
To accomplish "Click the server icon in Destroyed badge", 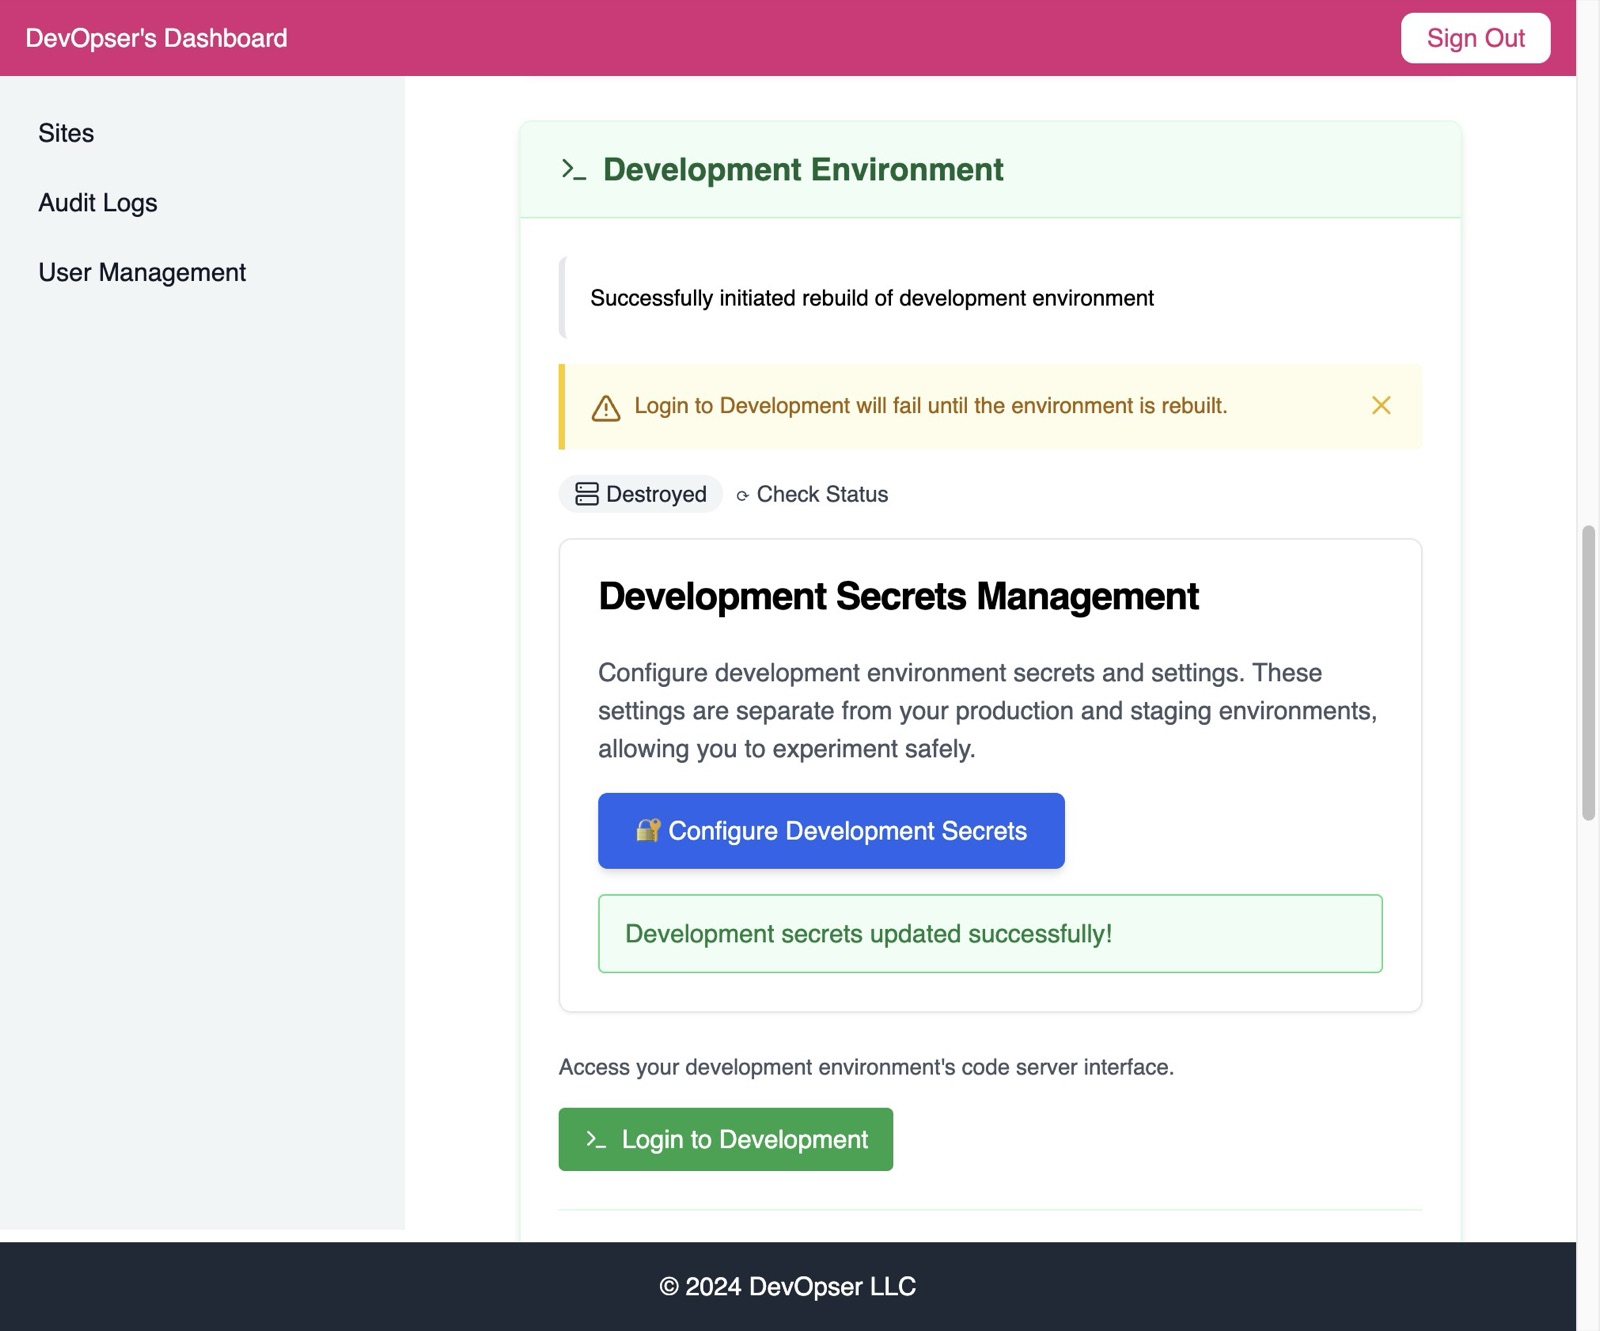I will (587, 494).
